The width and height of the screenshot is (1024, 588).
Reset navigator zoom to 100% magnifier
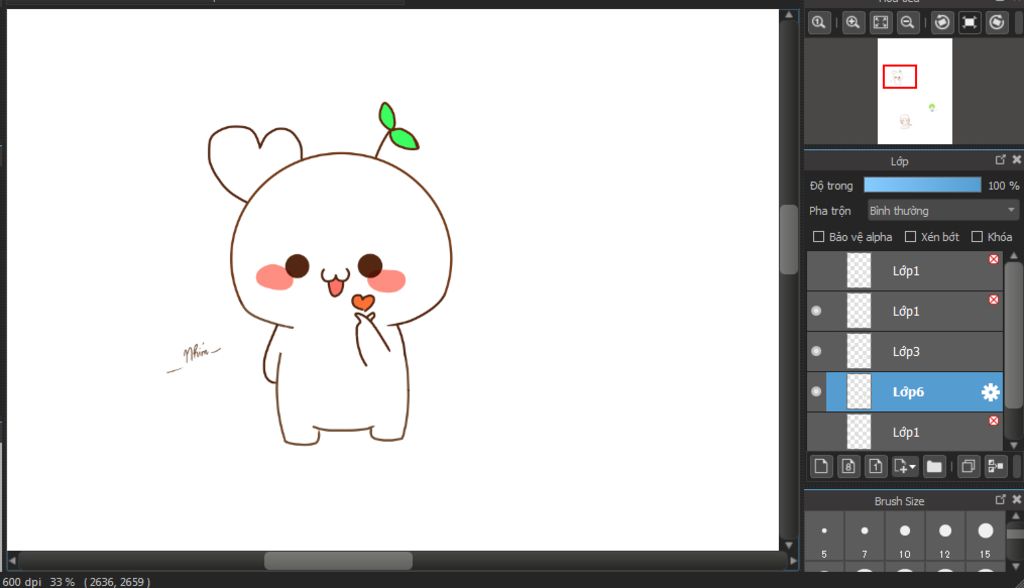819,23
